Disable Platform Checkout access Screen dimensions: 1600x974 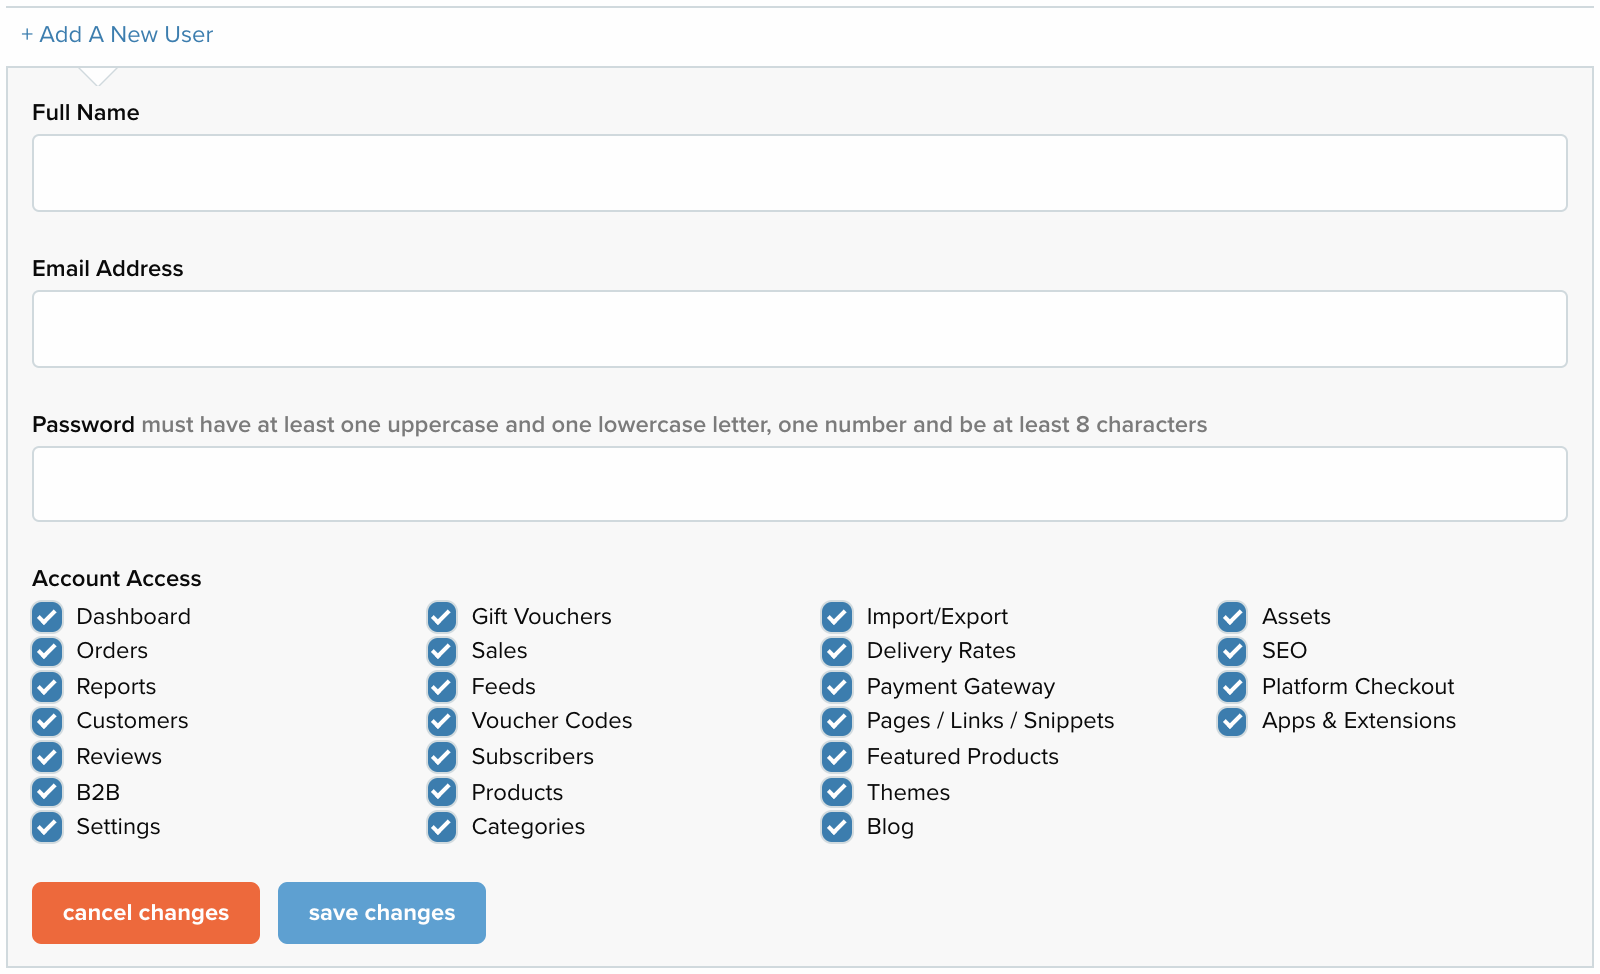1232,686
